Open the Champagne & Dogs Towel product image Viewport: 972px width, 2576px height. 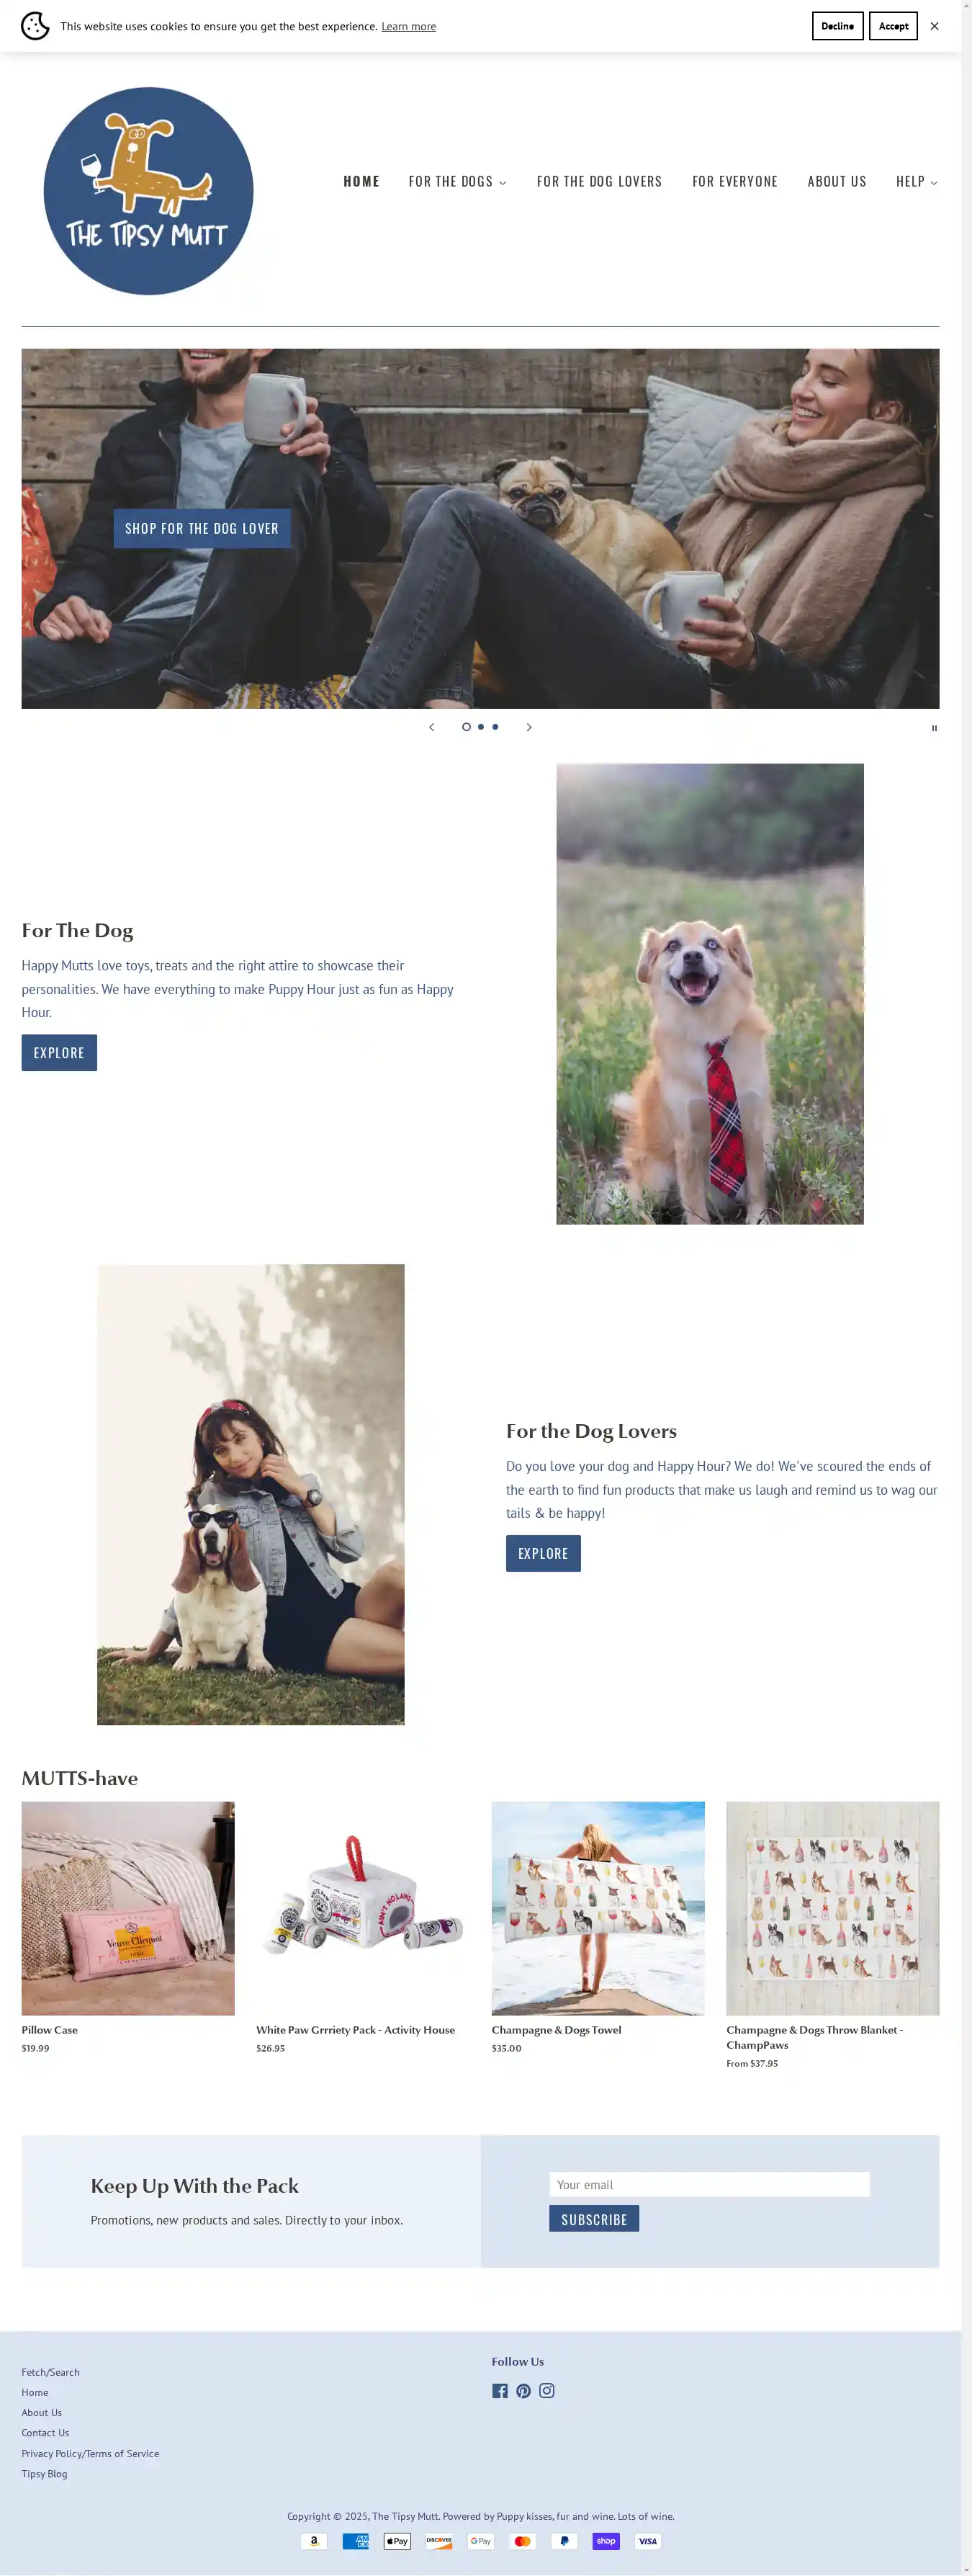coord(598,1908)
